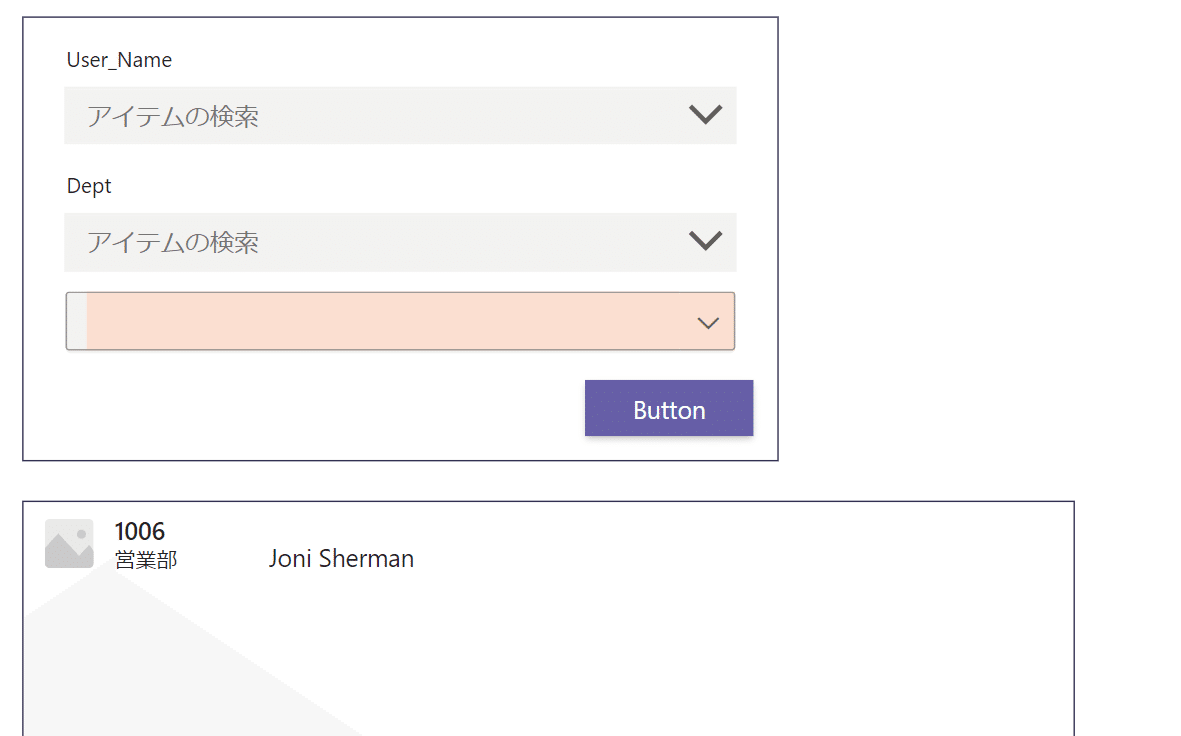The image size is (1181, 736).
Task: Click the image placeholder icon beside 1006
Action: coord(69,543)
